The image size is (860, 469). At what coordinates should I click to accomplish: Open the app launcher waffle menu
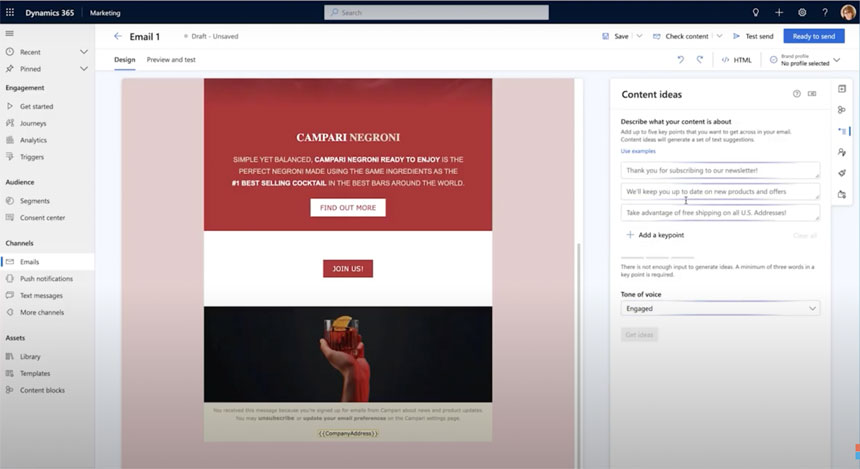(10, 12)
